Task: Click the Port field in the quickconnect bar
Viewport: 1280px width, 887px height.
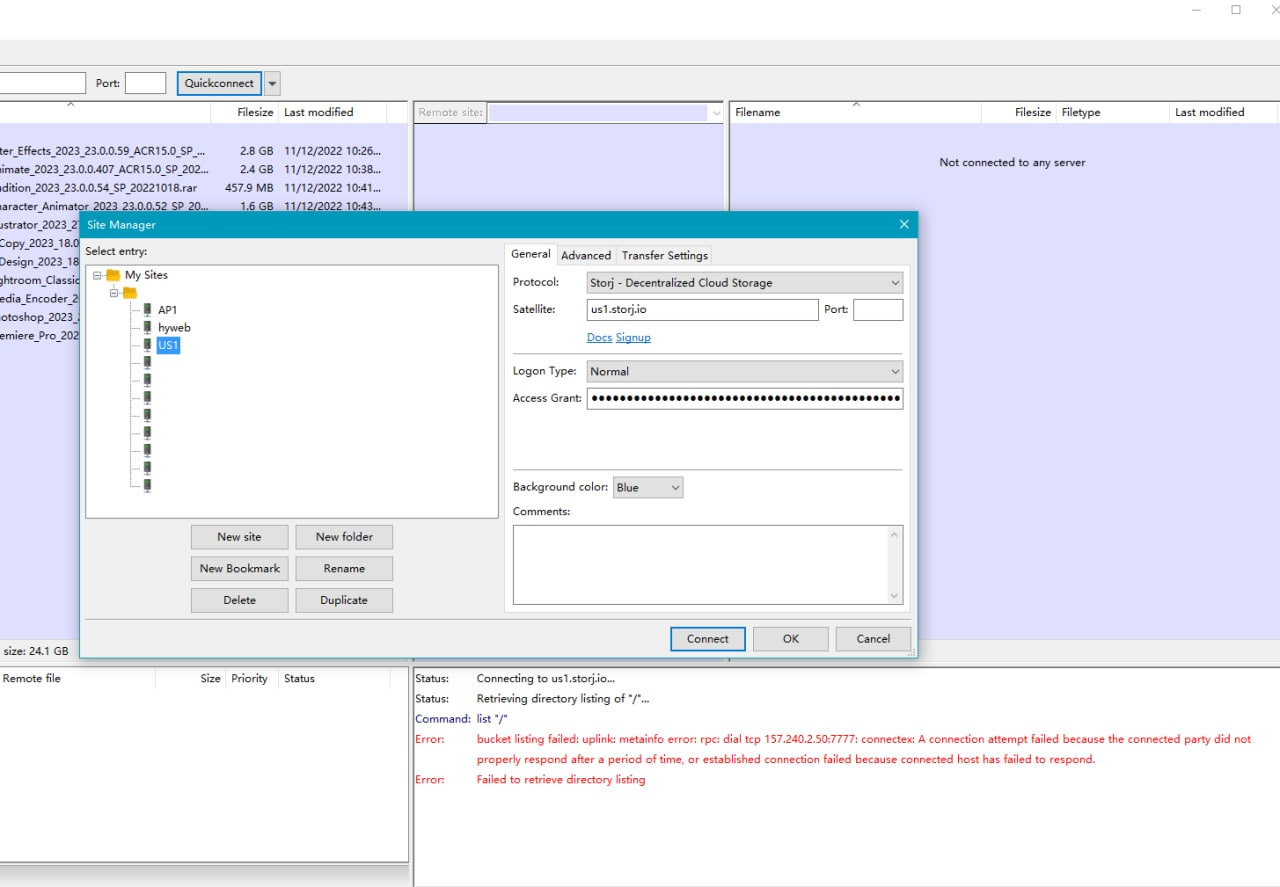Action: (146, 83)
